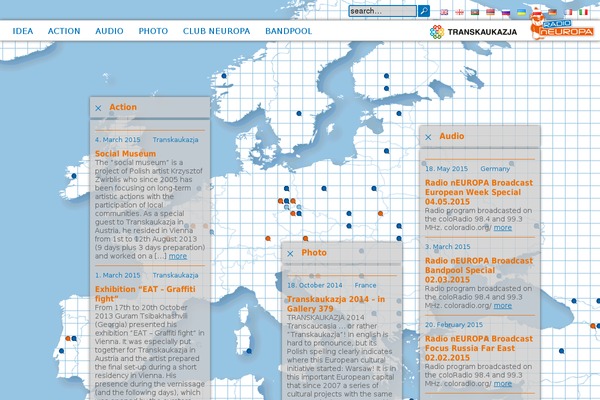Follow 'more' under Bandpool Special

(x=503, y=306)
